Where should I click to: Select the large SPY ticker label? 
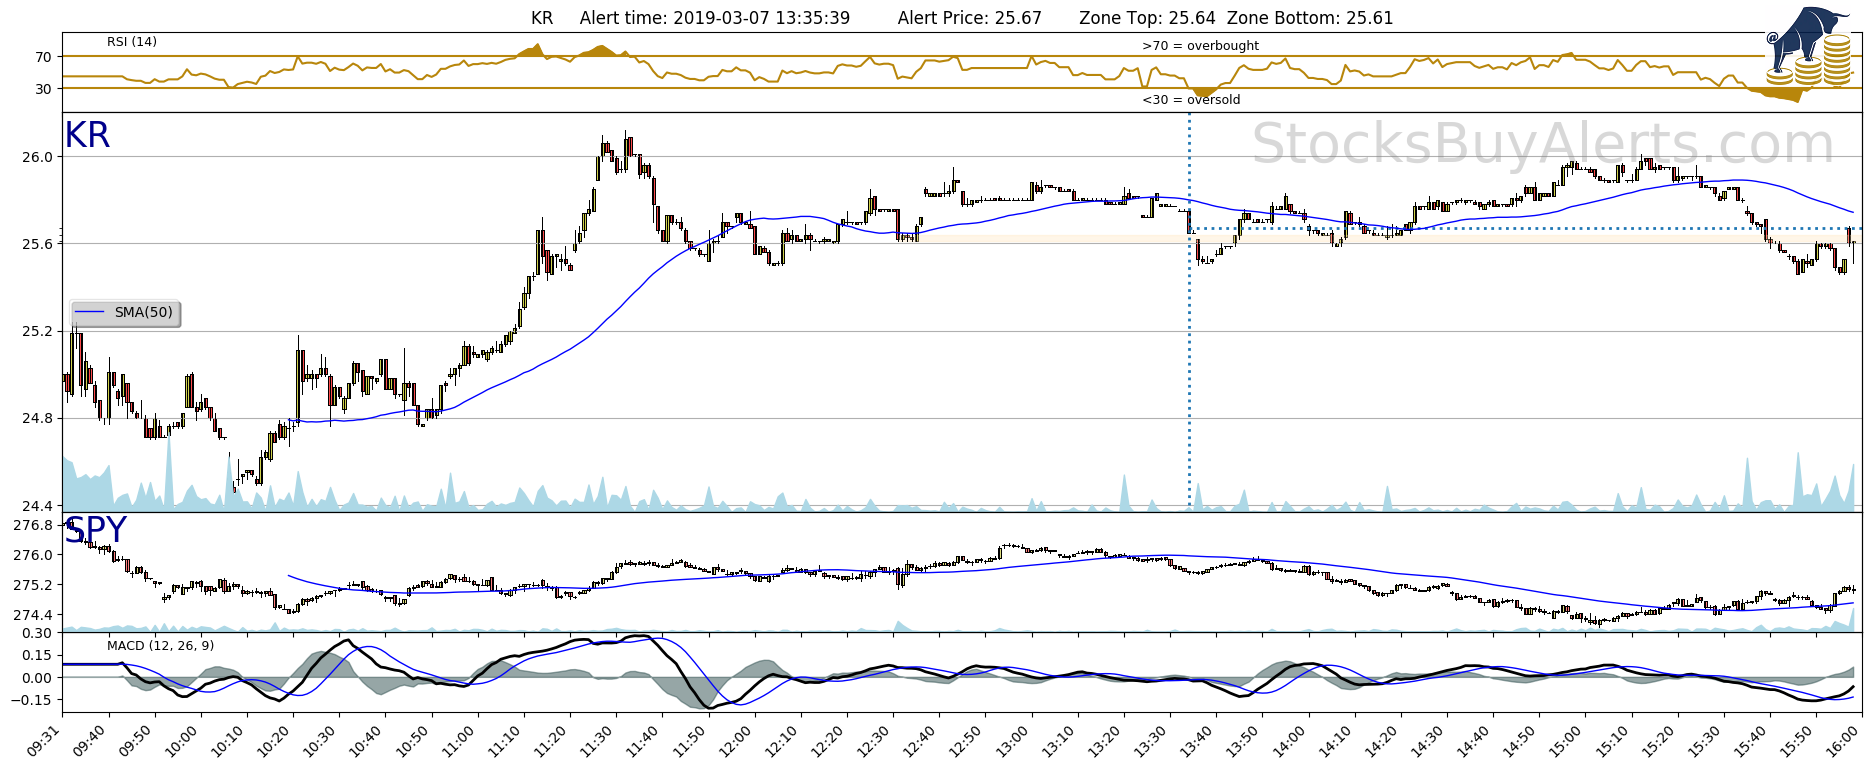[x=96, y=530]
